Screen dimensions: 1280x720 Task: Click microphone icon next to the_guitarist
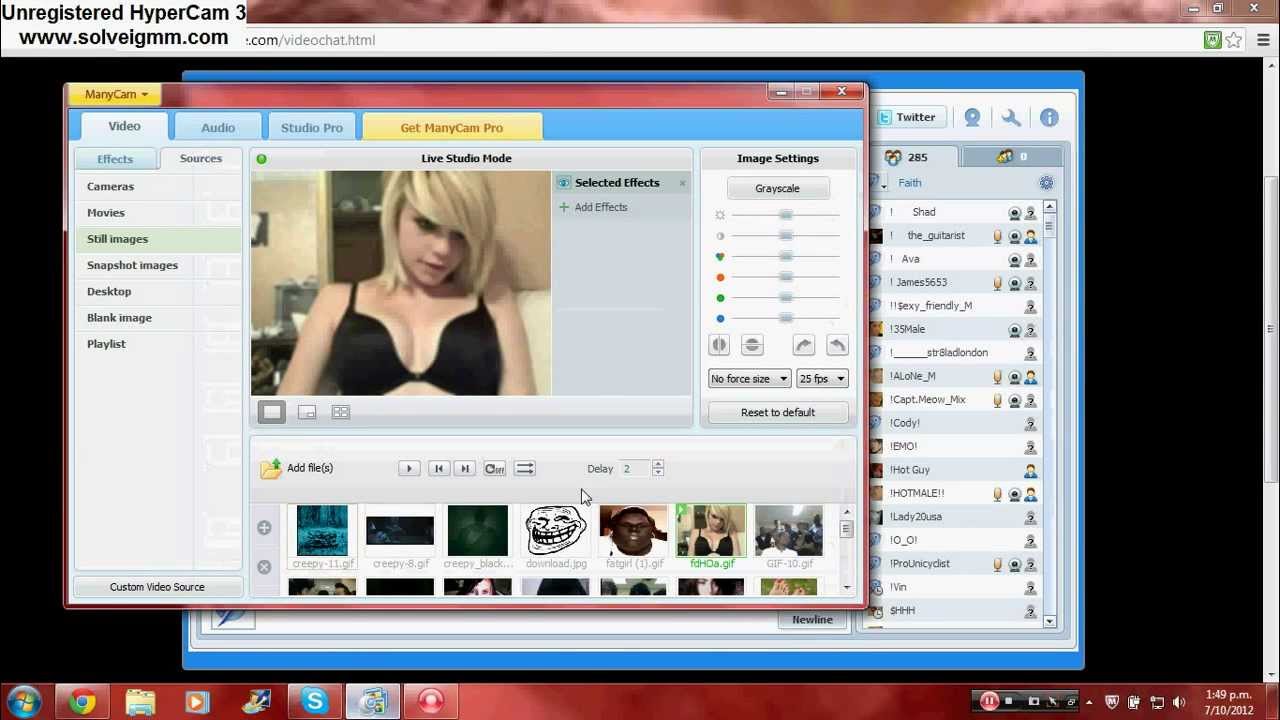click(997, 236)
